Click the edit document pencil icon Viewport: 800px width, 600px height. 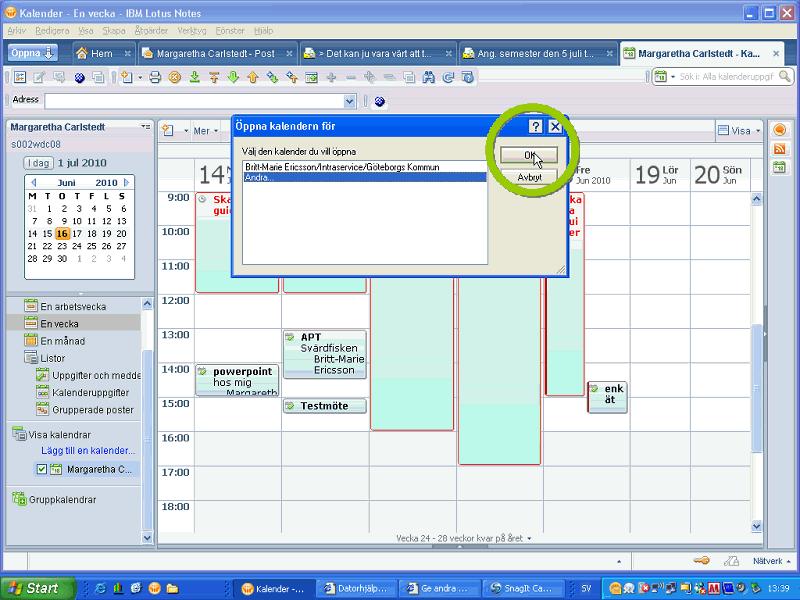coord(39,78)
